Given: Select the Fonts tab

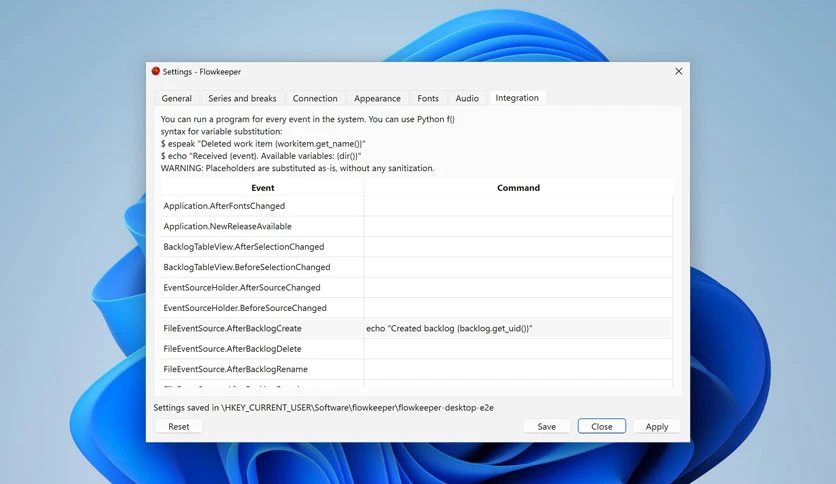Looking at the screenshot, I should point(428,98).
